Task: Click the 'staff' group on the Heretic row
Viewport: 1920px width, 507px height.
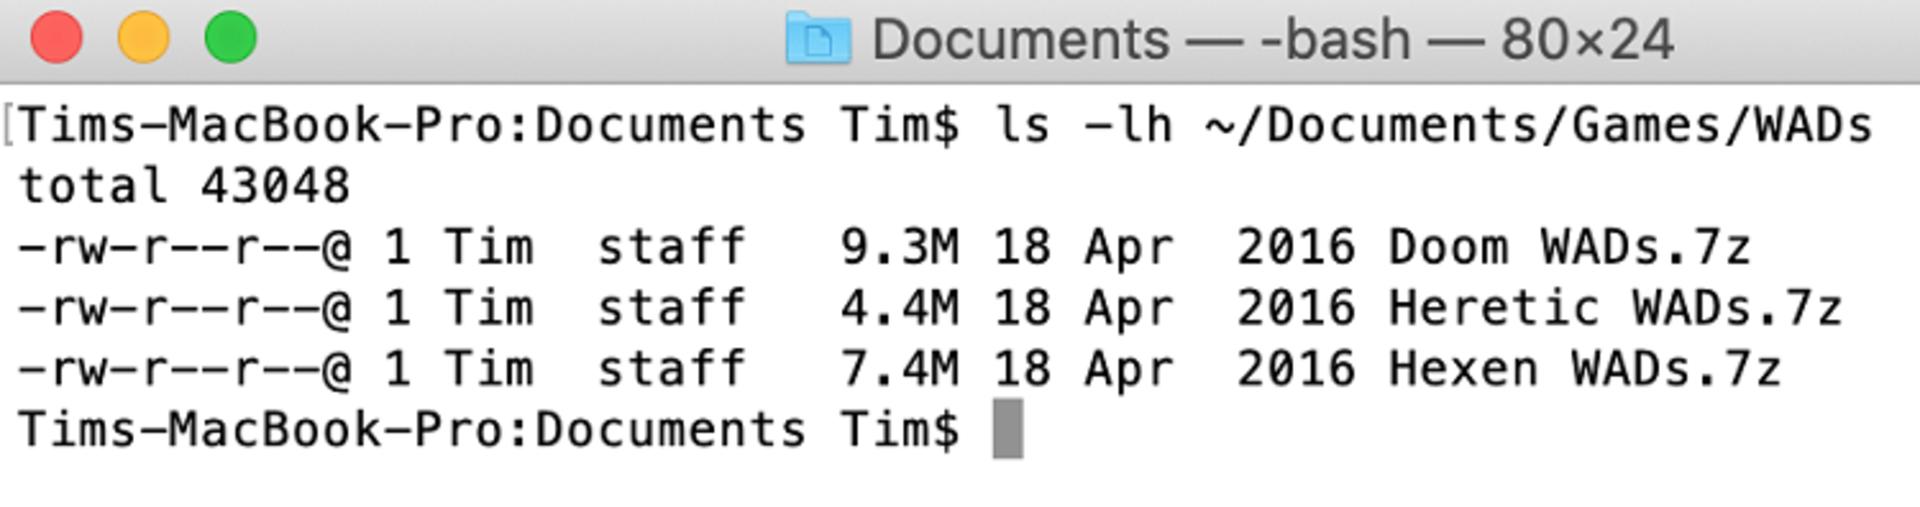Action: pyautogui.click(x=672, y=307)
